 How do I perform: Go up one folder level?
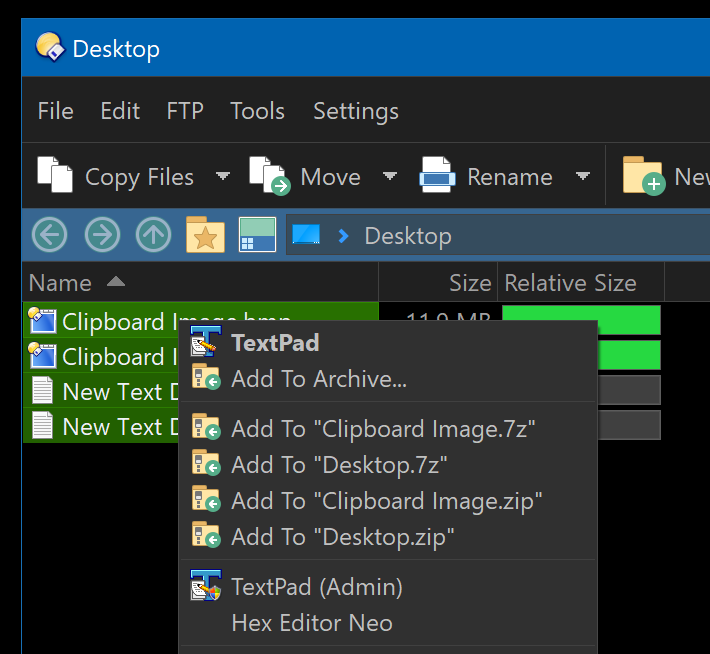(154, 235)
